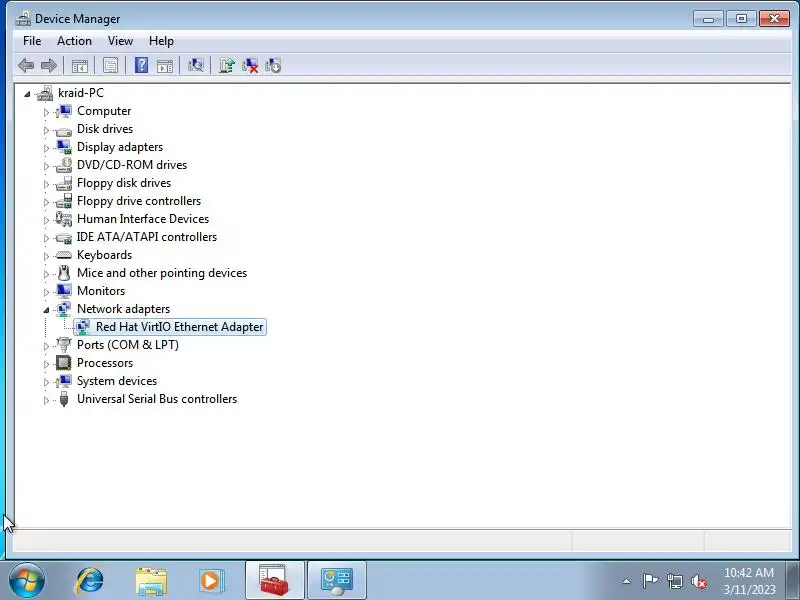Click the taskbar clock showing 10:42 AM
This screenshot has height=600, width=800.
tap(749, 581)
